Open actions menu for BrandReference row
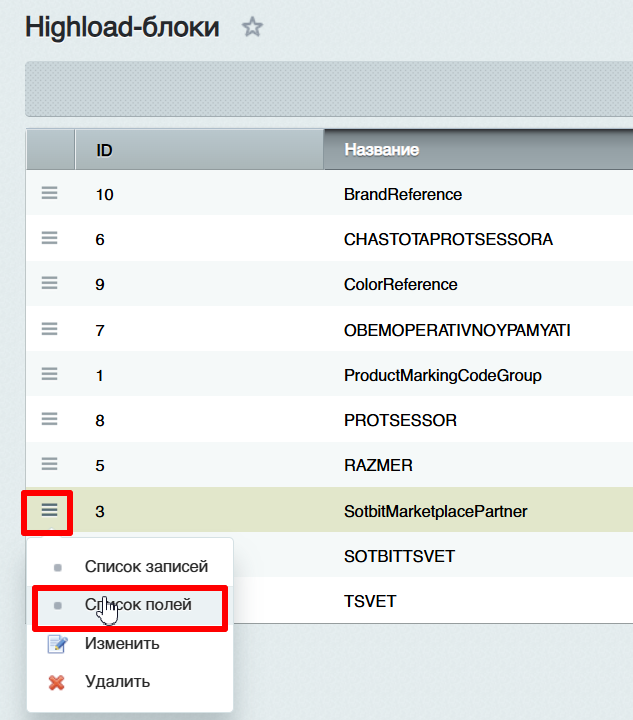This screenshot has height=720, width=633. (x=49, y=194)
